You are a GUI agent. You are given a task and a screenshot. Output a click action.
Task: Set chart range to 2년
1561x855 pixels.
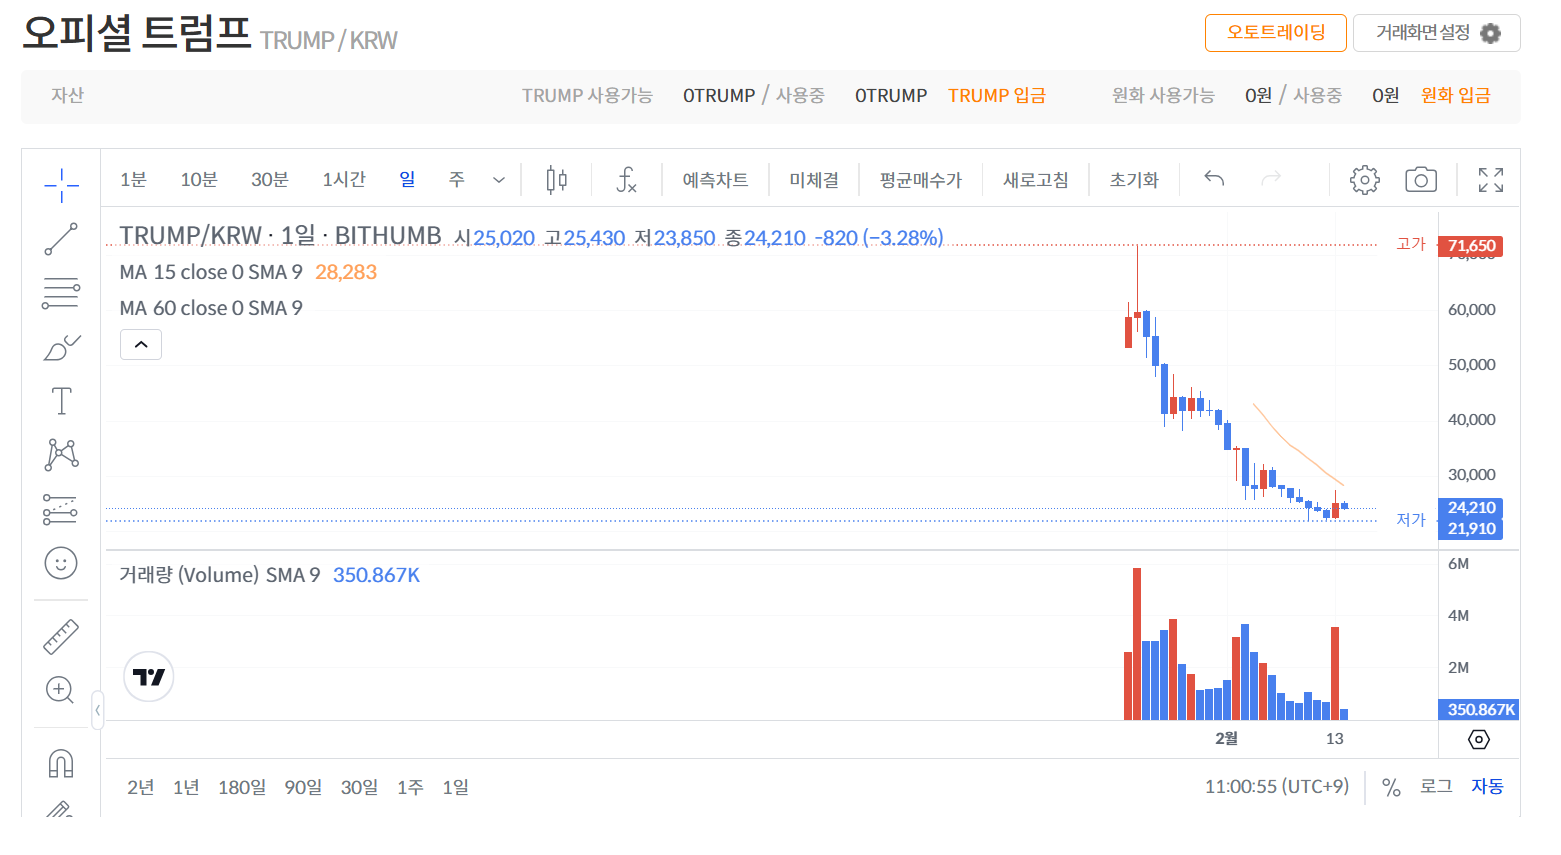coord(141,788)
